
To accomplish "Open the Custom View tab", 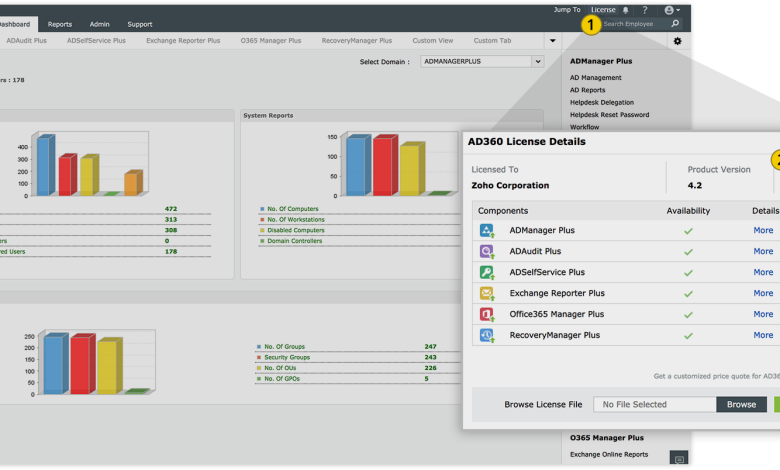I will pyautogui.click(x=433, y=41).
